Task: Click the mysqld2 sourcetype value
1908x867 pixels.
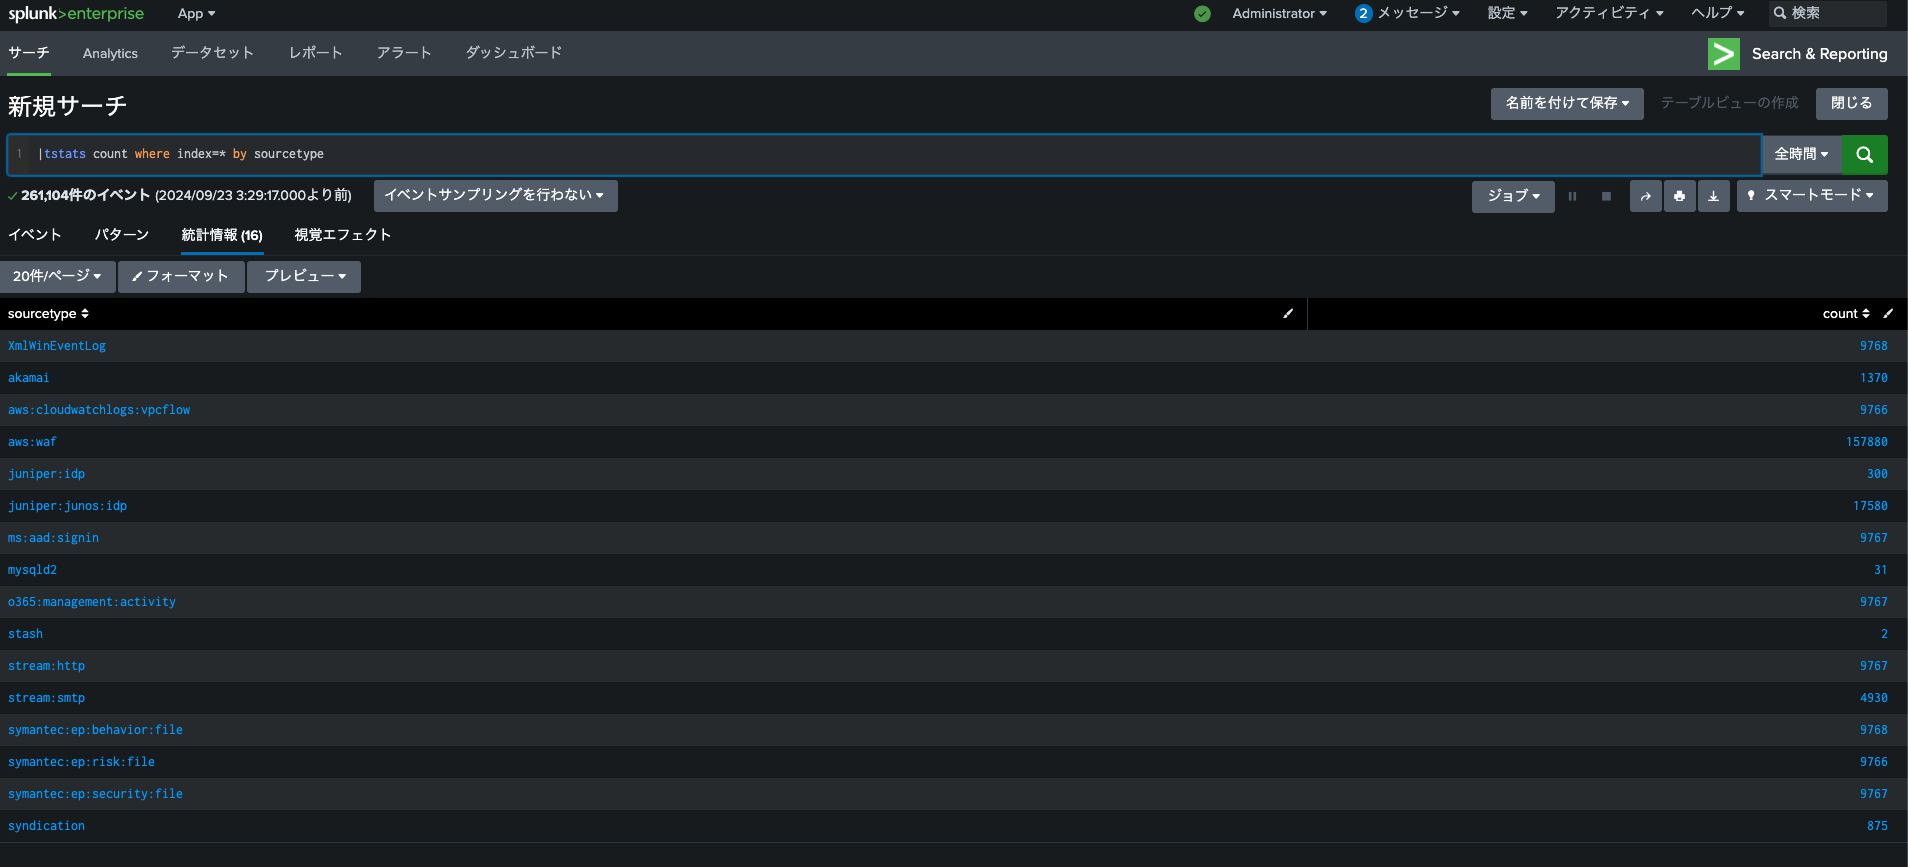Action: pyautogui.click(x=32, y=570)
